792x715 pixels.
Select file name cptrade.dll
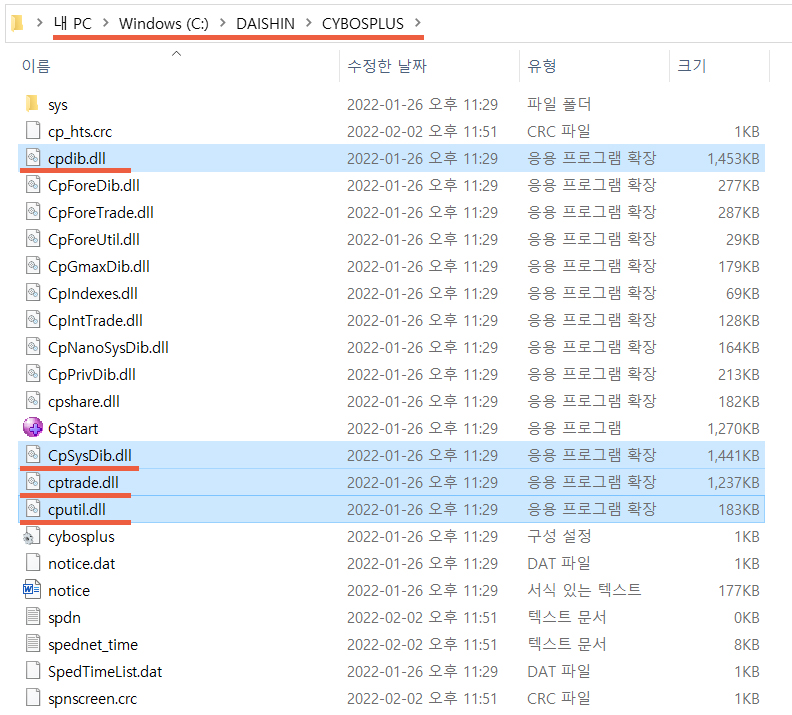click(83, 483)
